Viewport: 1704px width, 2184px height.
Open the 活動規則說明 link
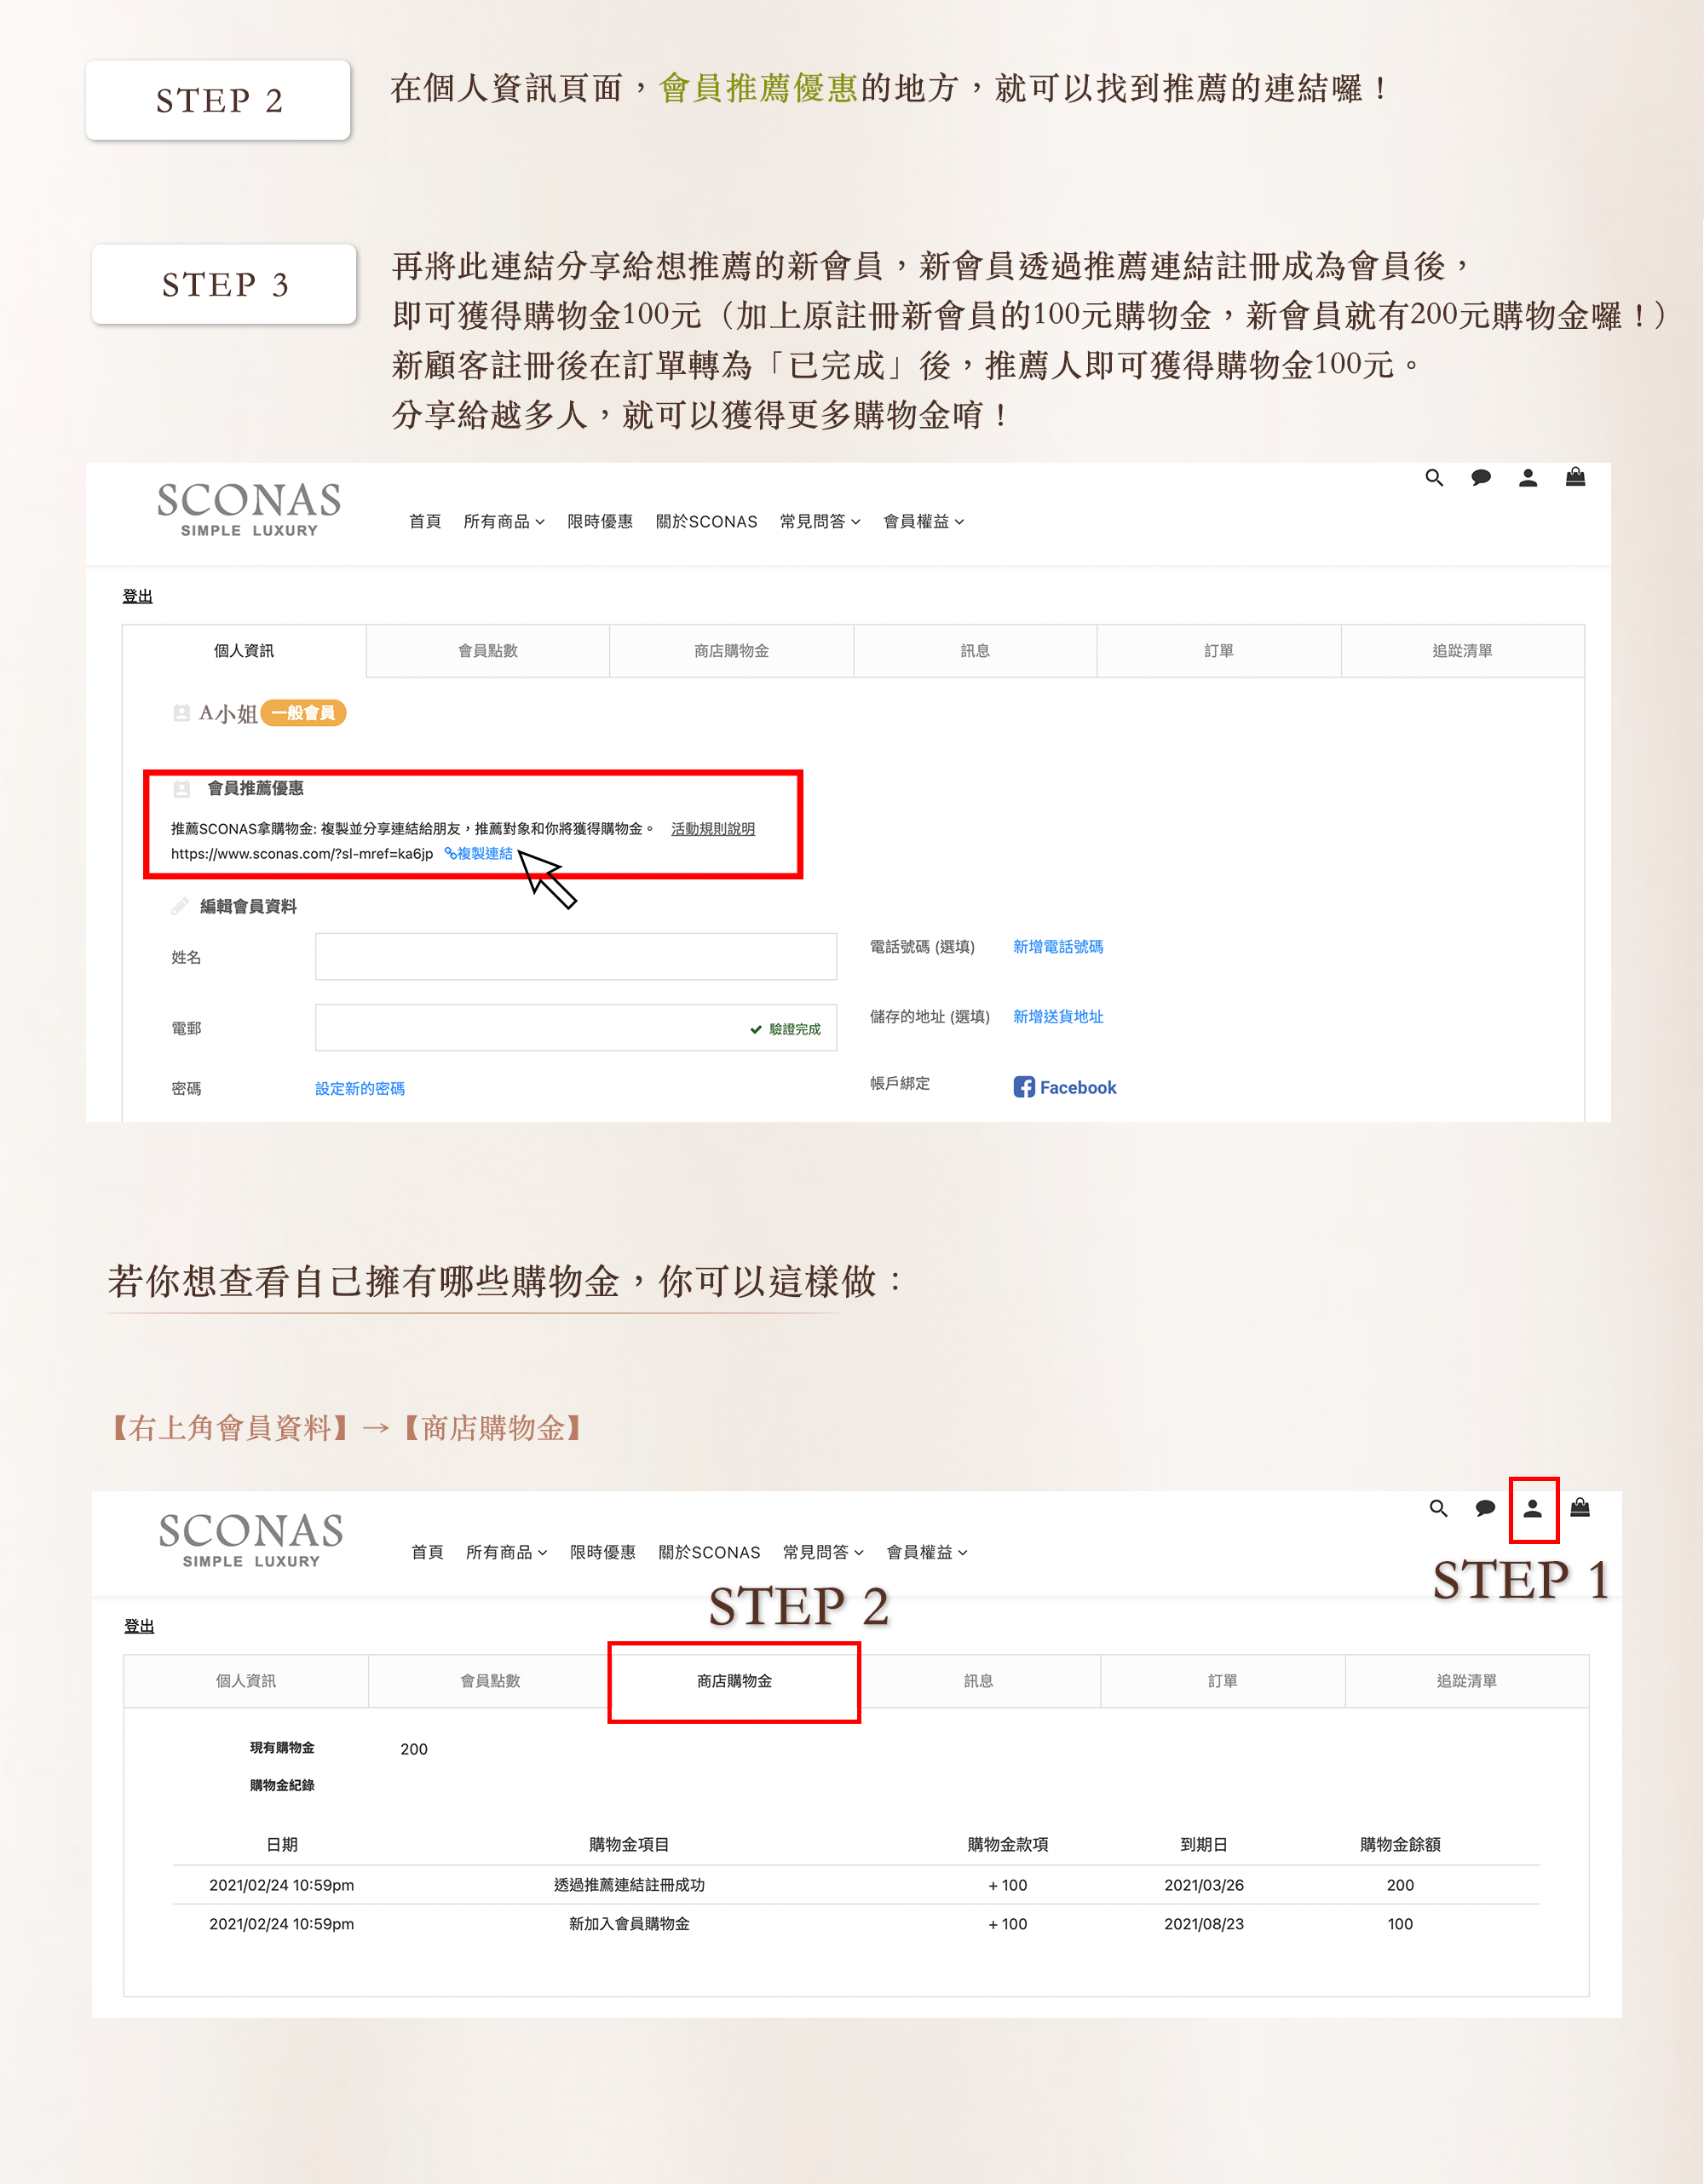click(713, 829)
